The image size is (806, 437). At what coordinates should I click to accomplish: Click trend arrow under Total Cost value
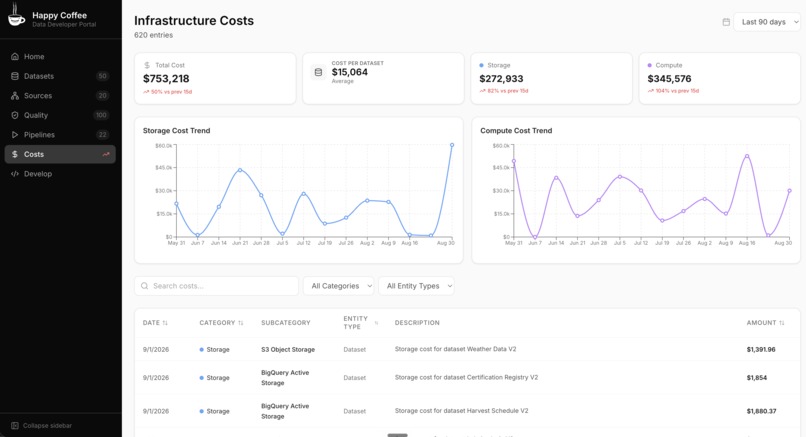(146, 92)
